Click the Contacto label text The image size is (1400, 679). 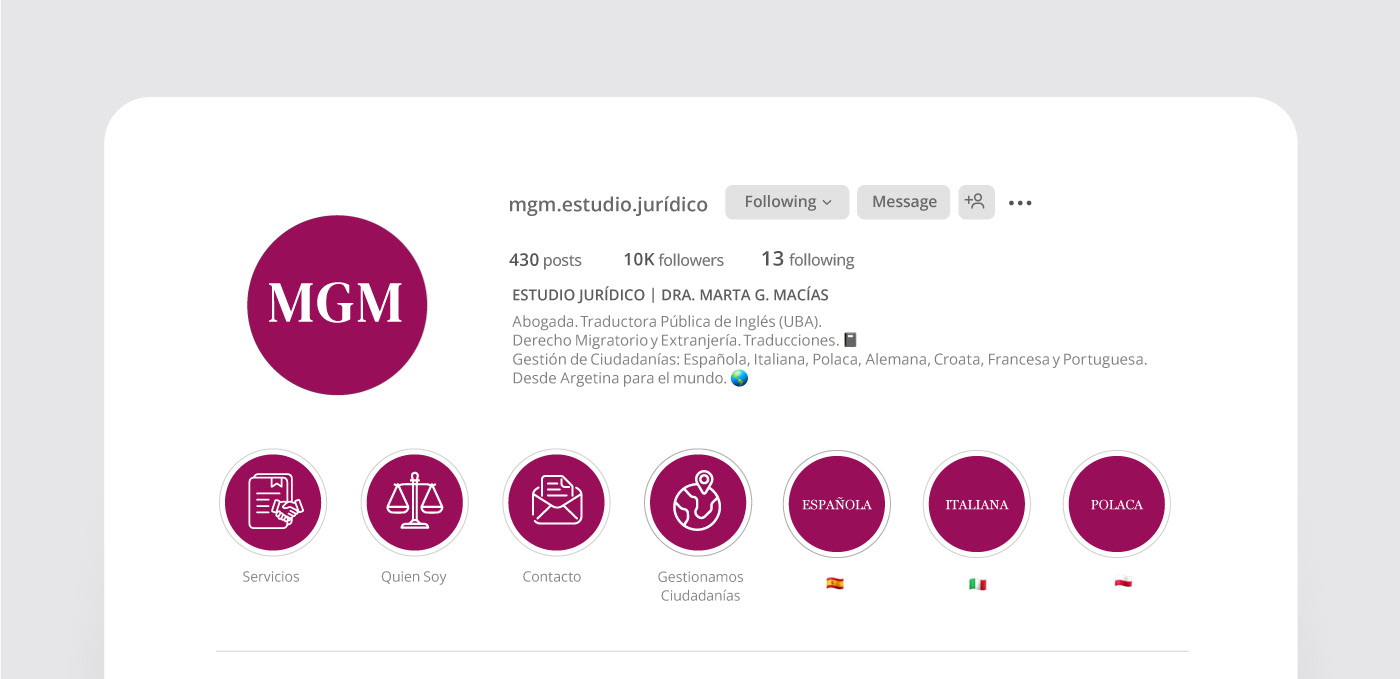[x=552, y=577]
